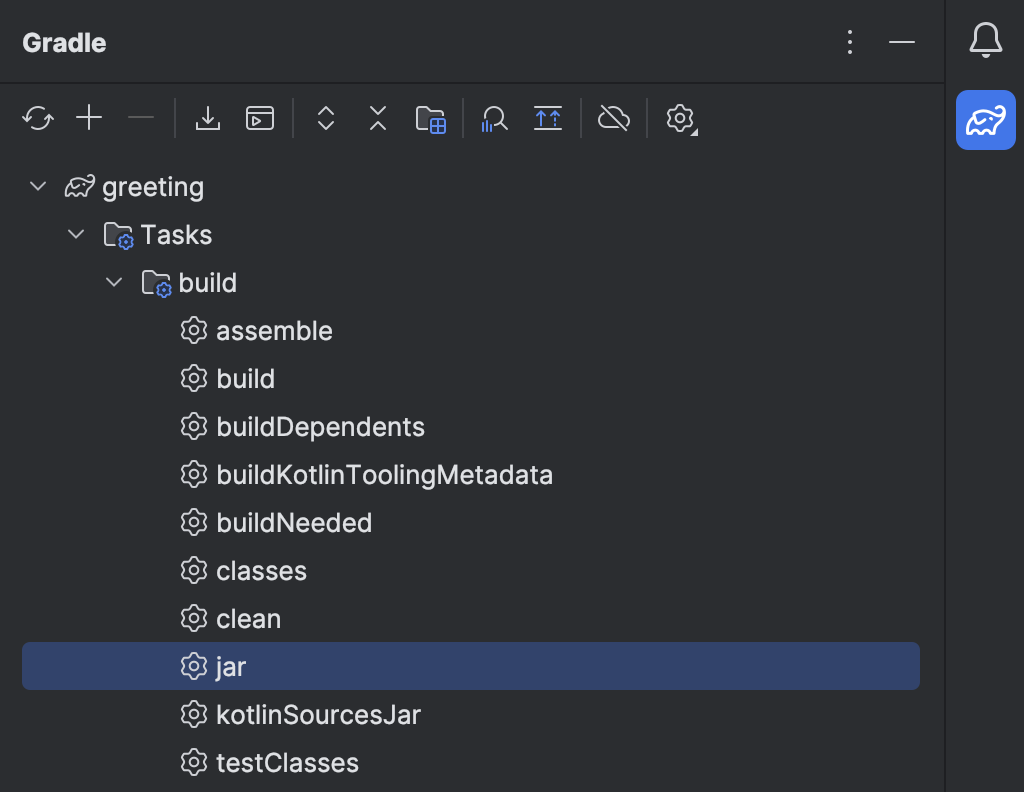Execute a Gradle task
This screenshot has width=1024, height=792.
(259, 118)
